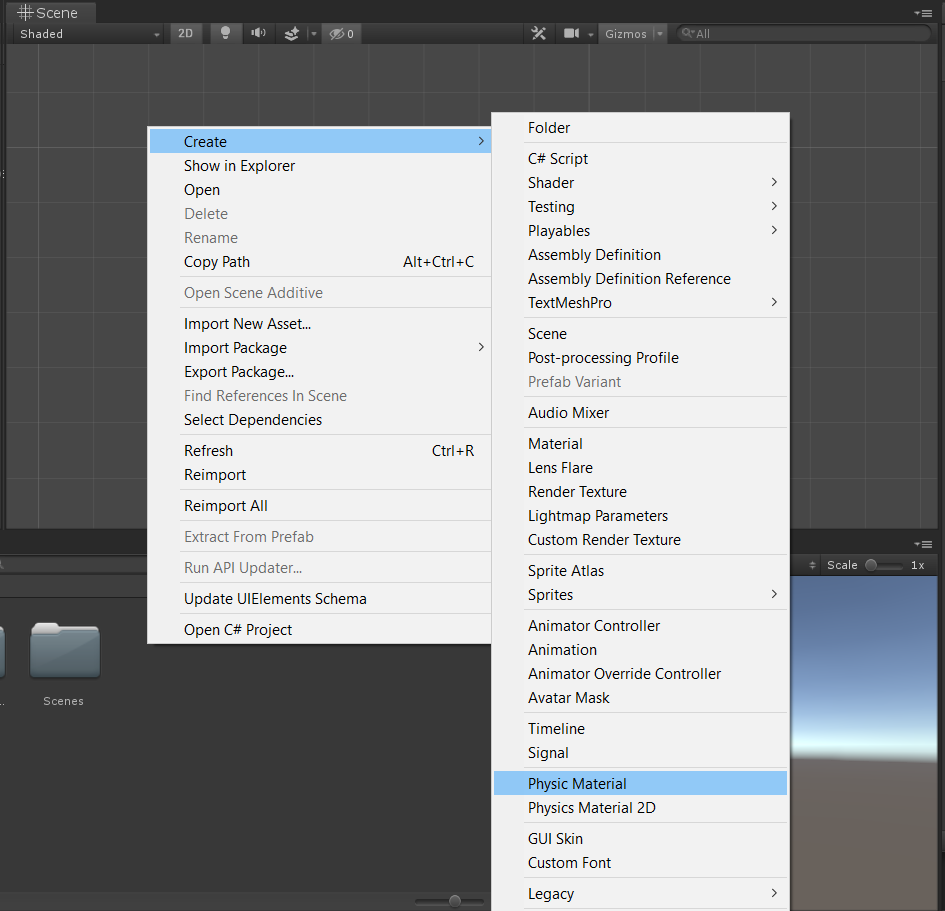Screen dimensions: 945x911
Task: Create a new Scene asset
Action: click(640, 334)
